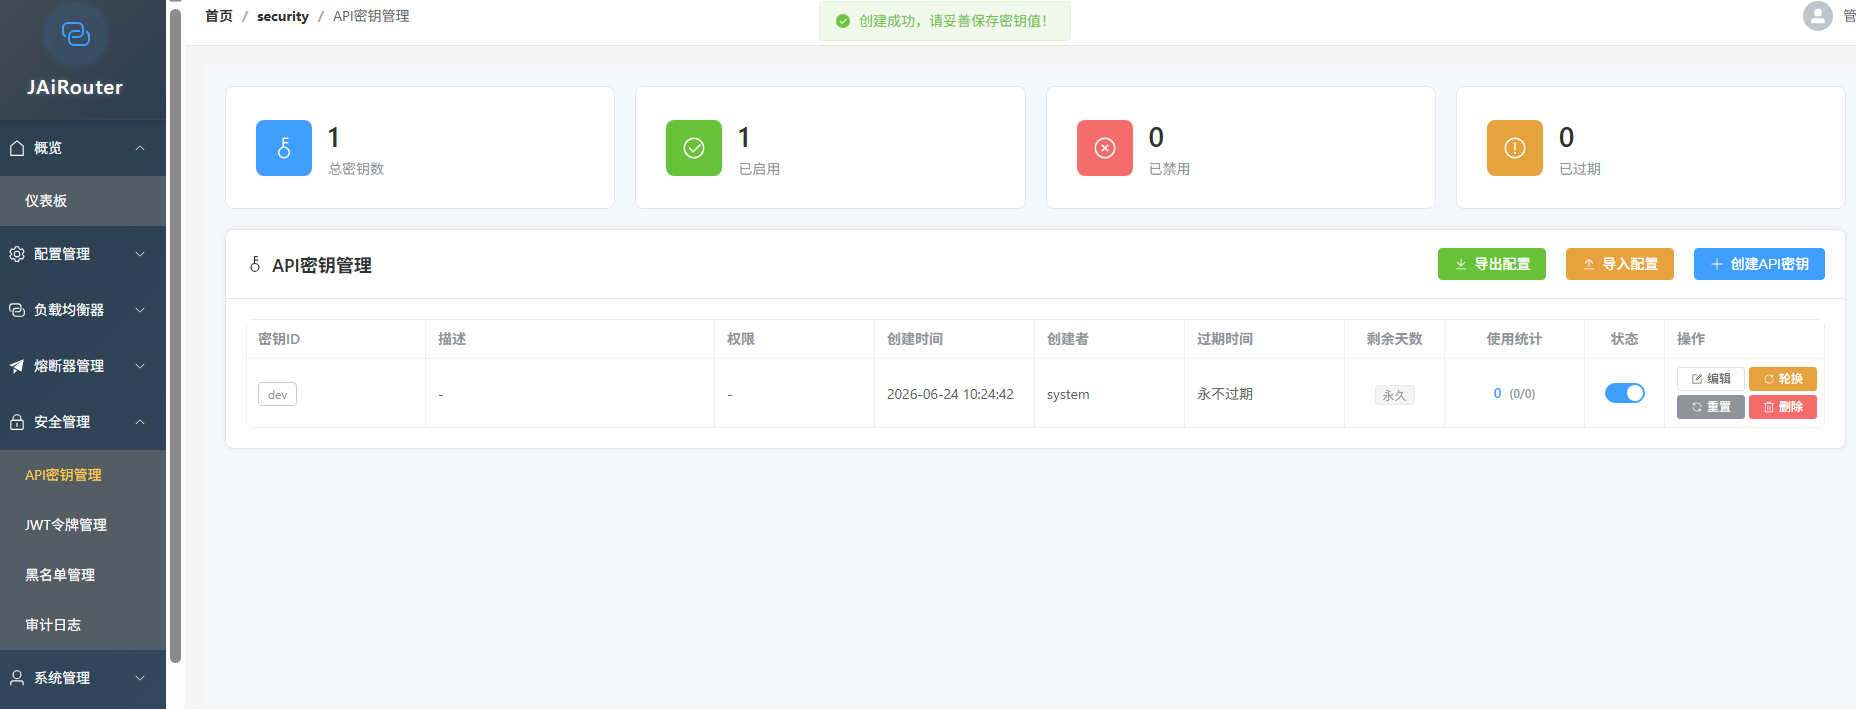Open JWT令牌管理 in the sidebar
This screenshot has height=709, width=1856.
tap(83, 525)
